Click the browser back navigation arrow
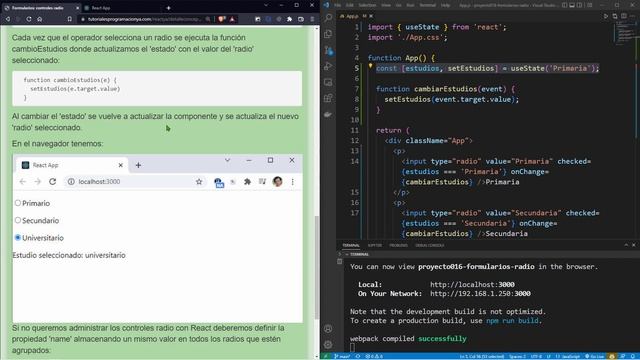This screenshot has width=640, height=360. pyautogui.click(x=8, y=19)
